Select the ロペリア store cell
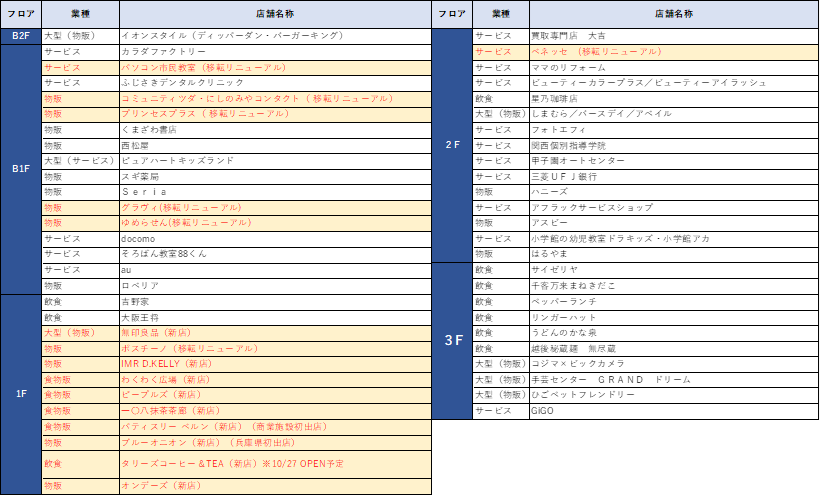This screenshot has height=496, width=820. [276, 286]
